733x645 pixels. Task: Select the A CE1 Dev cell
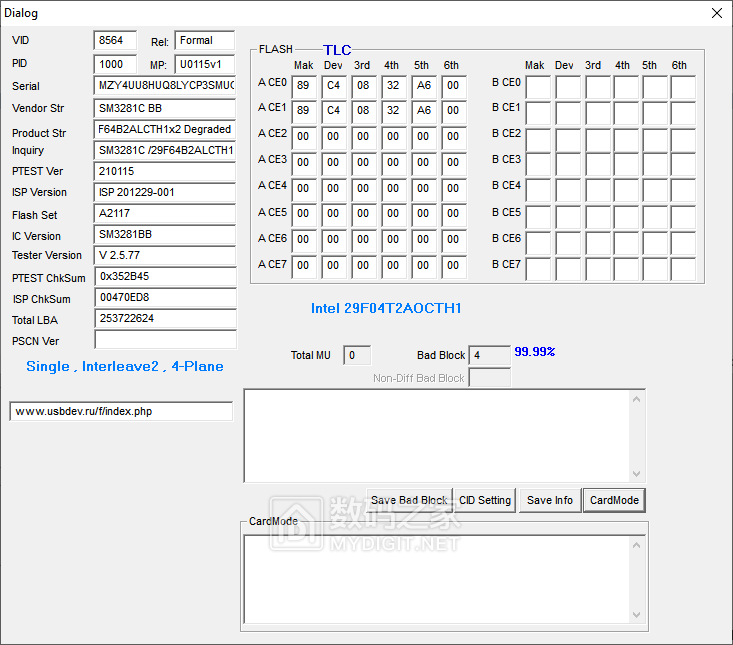coord(334,111)
